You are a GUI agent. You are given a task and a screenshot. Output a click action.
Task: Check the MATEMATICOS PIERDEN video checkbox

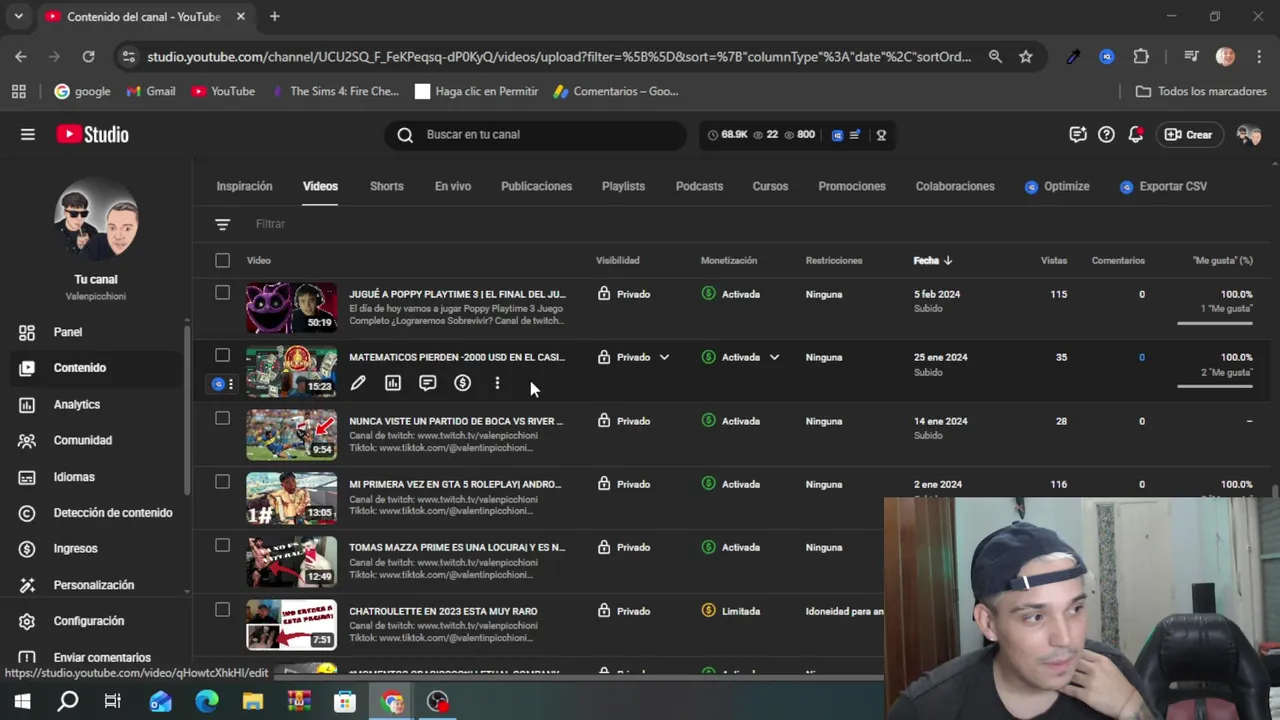[222, 356]
